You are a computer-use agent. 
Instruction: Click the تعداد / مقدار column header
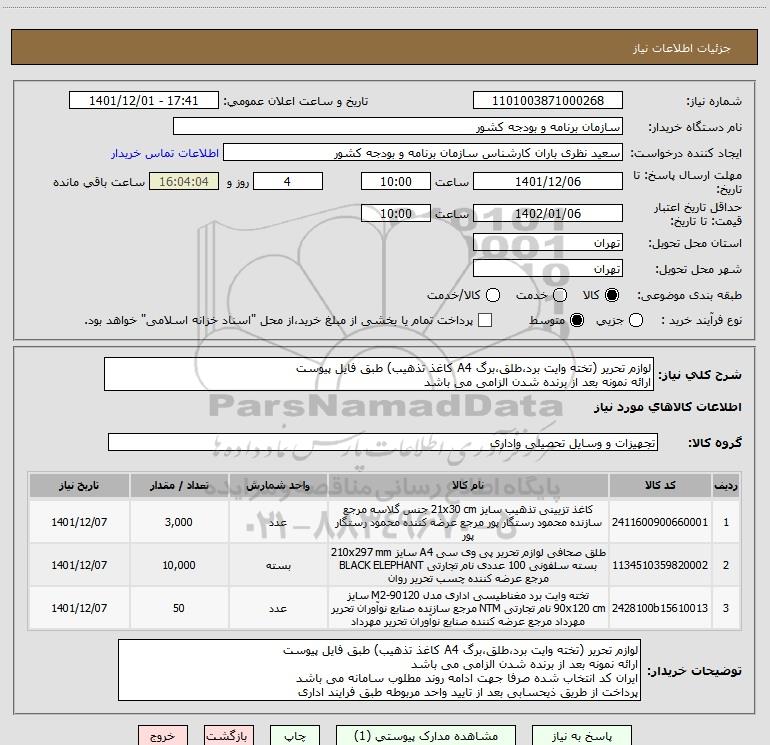tap(179, 485)
